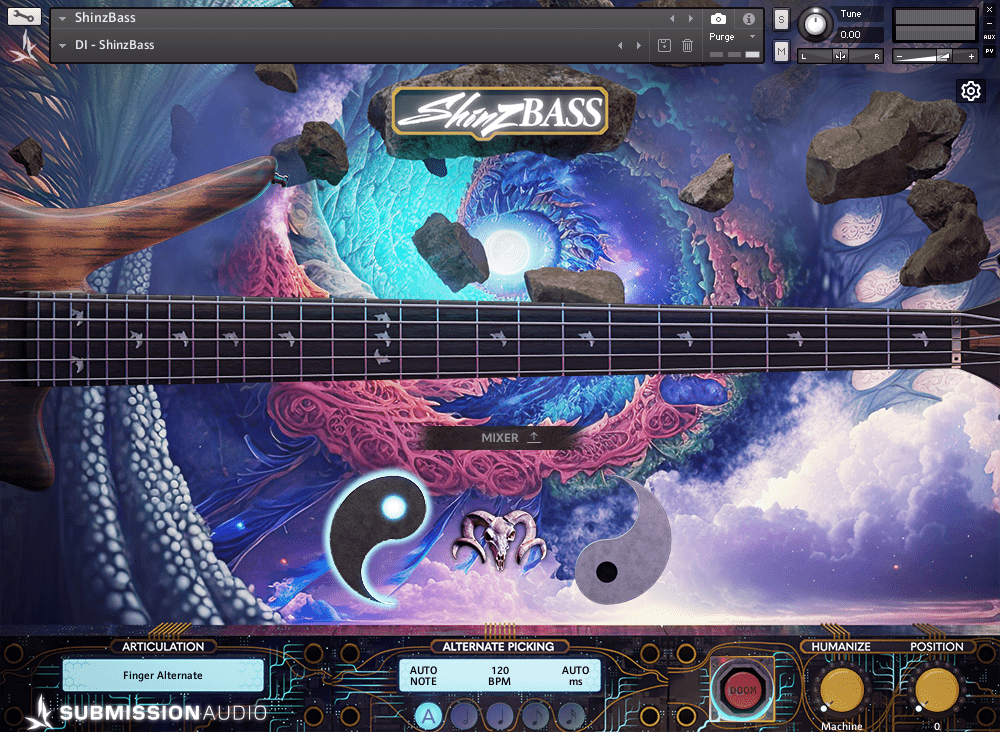Click the instrument info icon next to the camera
Viewport: 1000px width, 732px height.
747,17
